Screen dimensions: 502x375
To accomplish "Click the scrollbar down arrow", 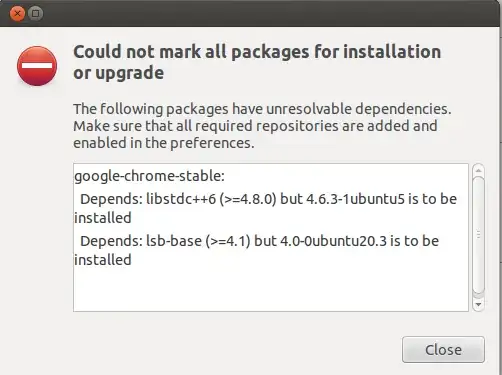I will point(478,304).
